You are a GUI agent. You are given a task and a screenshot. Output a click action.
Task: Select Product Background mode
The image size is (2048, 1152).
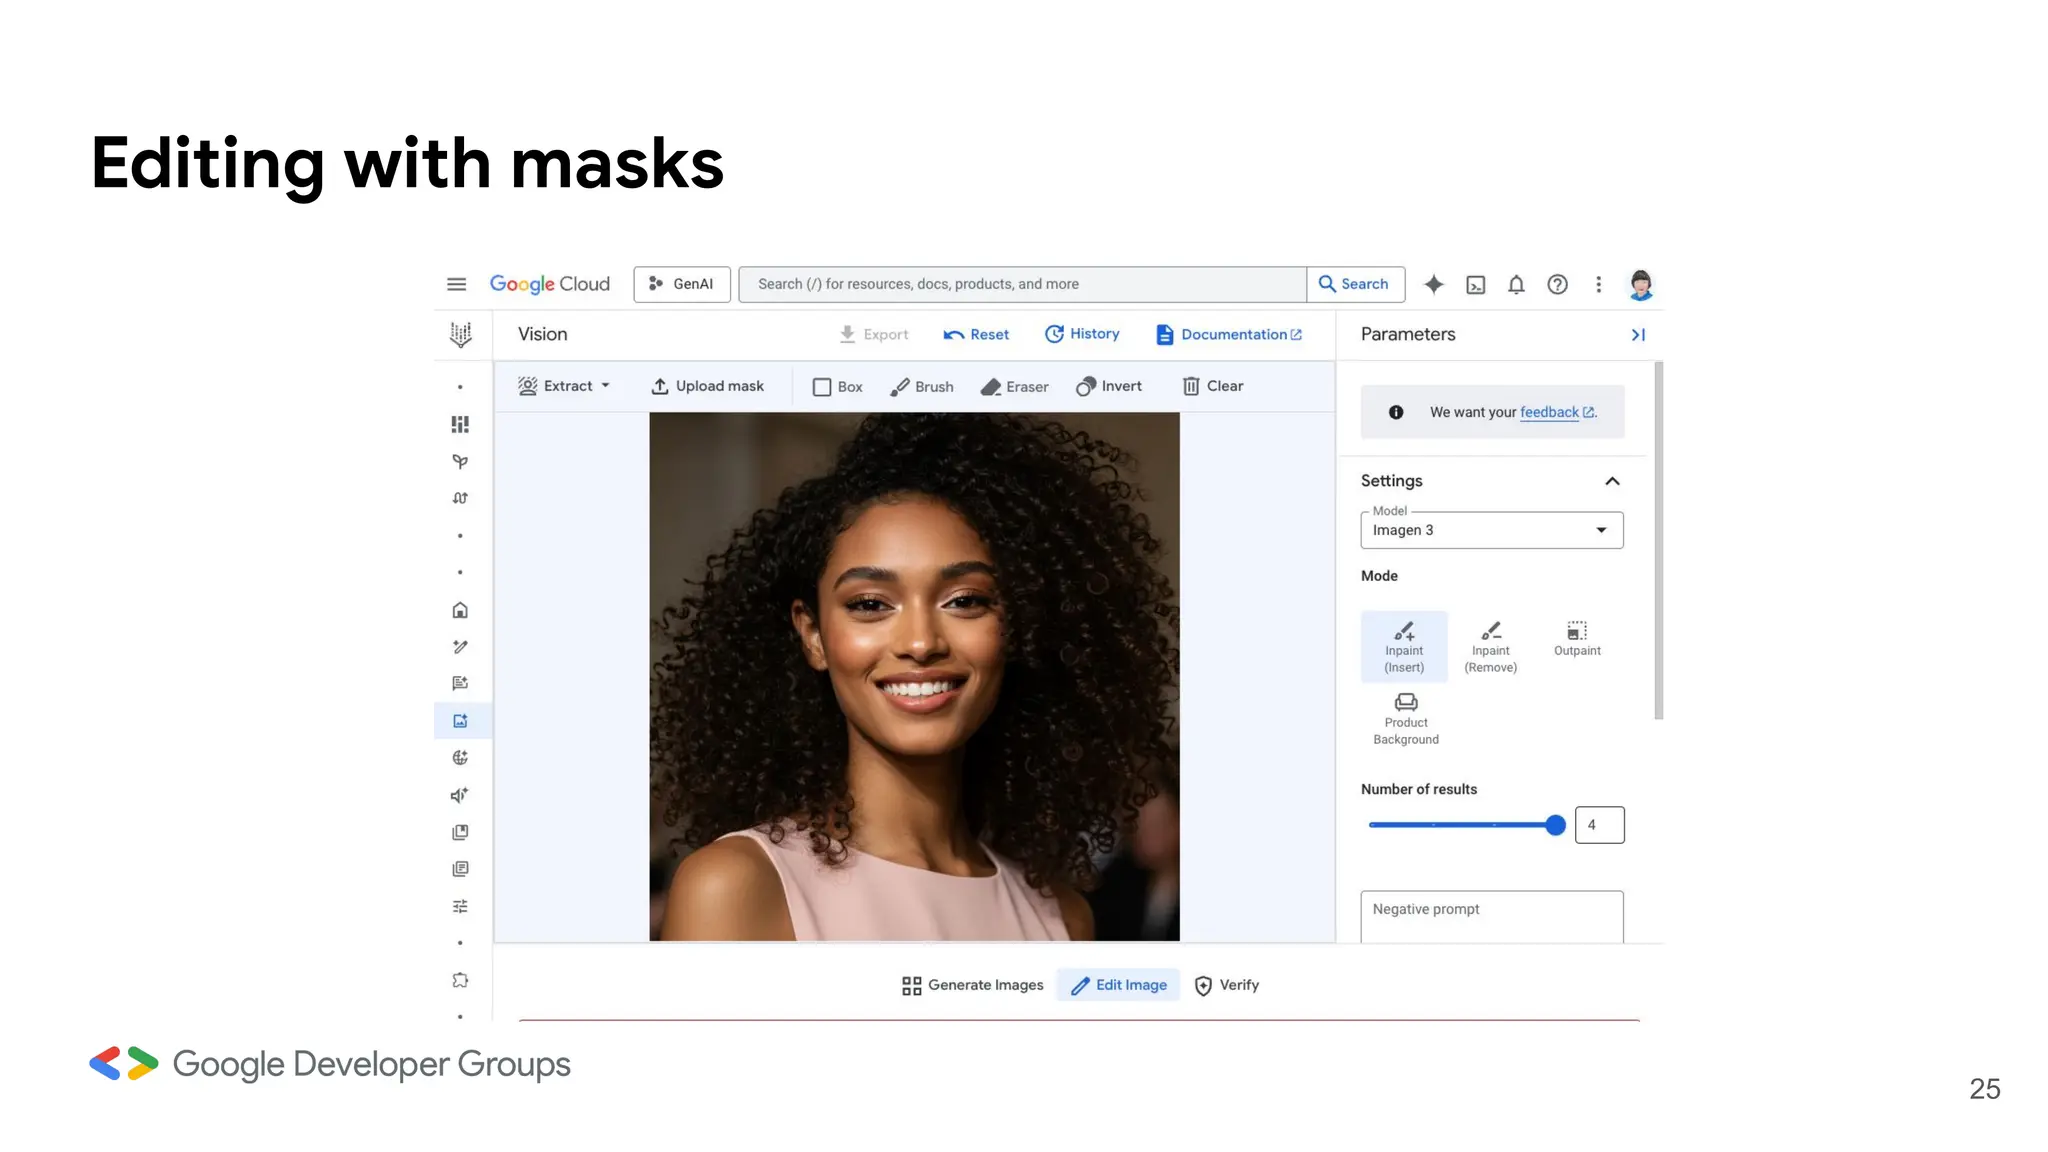coord(1406,719)
